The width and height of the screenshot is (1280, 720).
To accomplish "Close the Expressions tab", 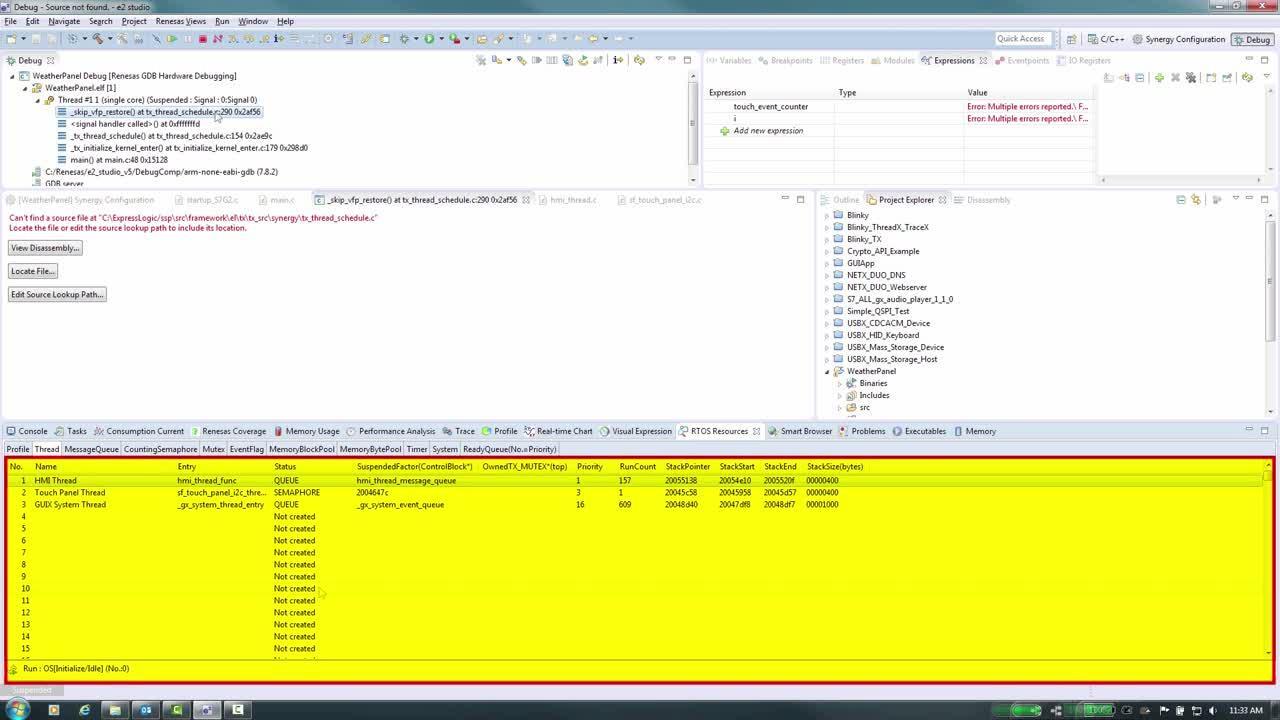I will click(983, 60).
